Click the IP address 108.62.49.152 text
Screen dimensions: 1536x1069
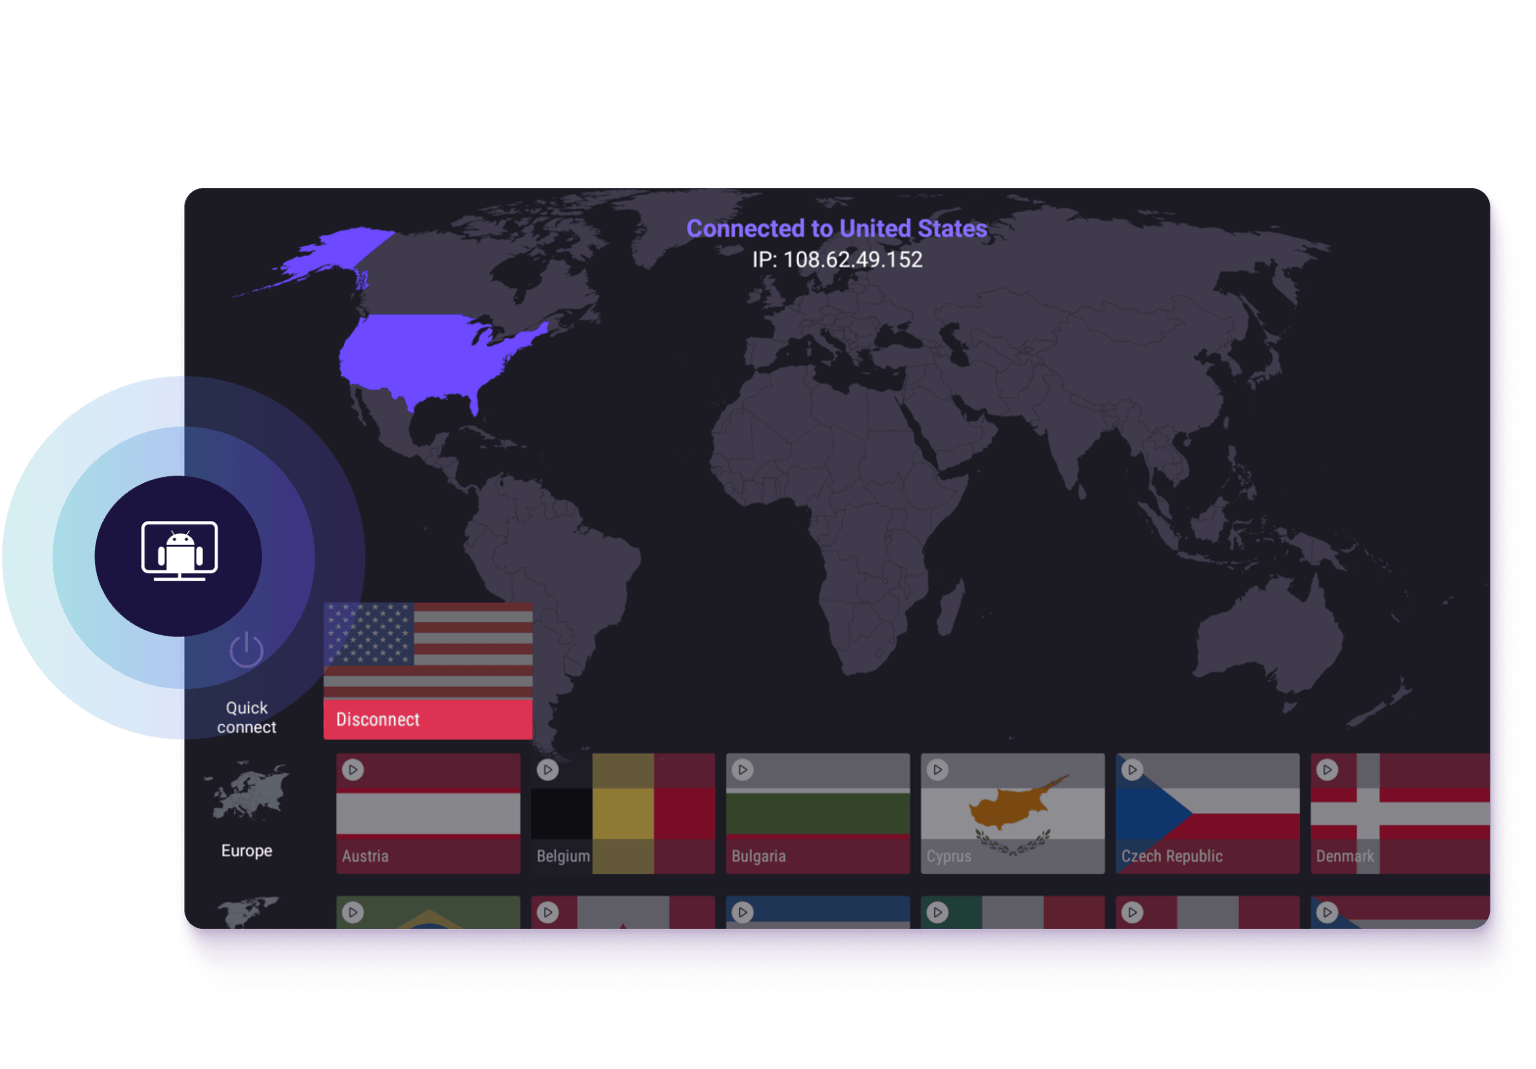tap(837, 260)
